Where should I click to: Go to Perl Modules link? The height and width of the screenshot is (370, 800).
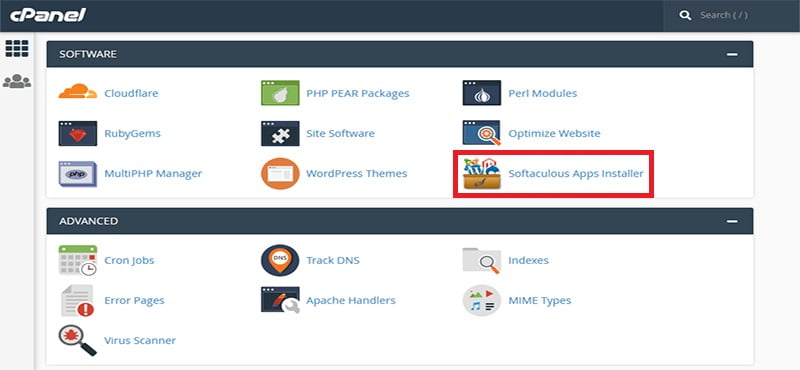542,93
